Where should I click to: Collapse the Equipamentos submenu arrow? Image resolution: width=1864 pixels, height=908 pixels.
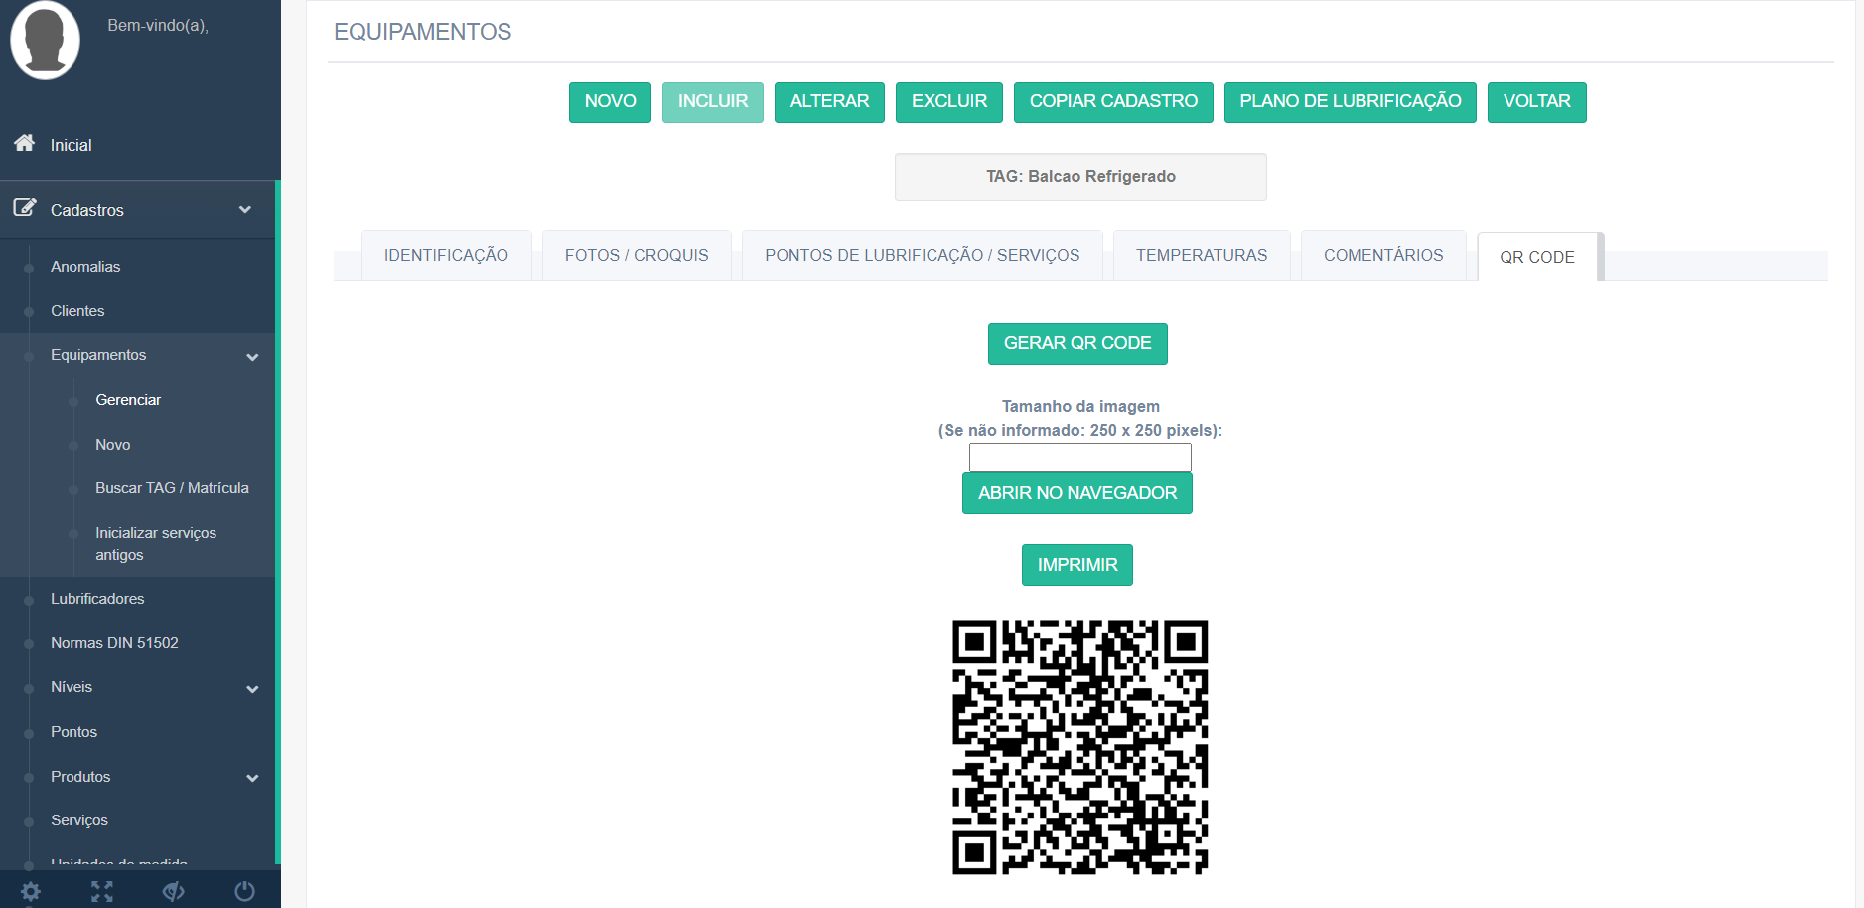(252, 357)
